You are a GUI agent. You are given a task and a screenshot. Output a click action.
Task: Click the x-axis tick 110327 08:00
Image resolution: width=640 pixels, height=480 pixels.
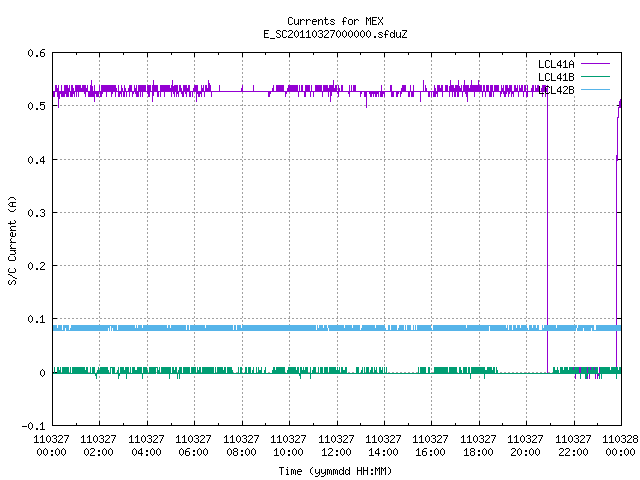coord(241,445)
